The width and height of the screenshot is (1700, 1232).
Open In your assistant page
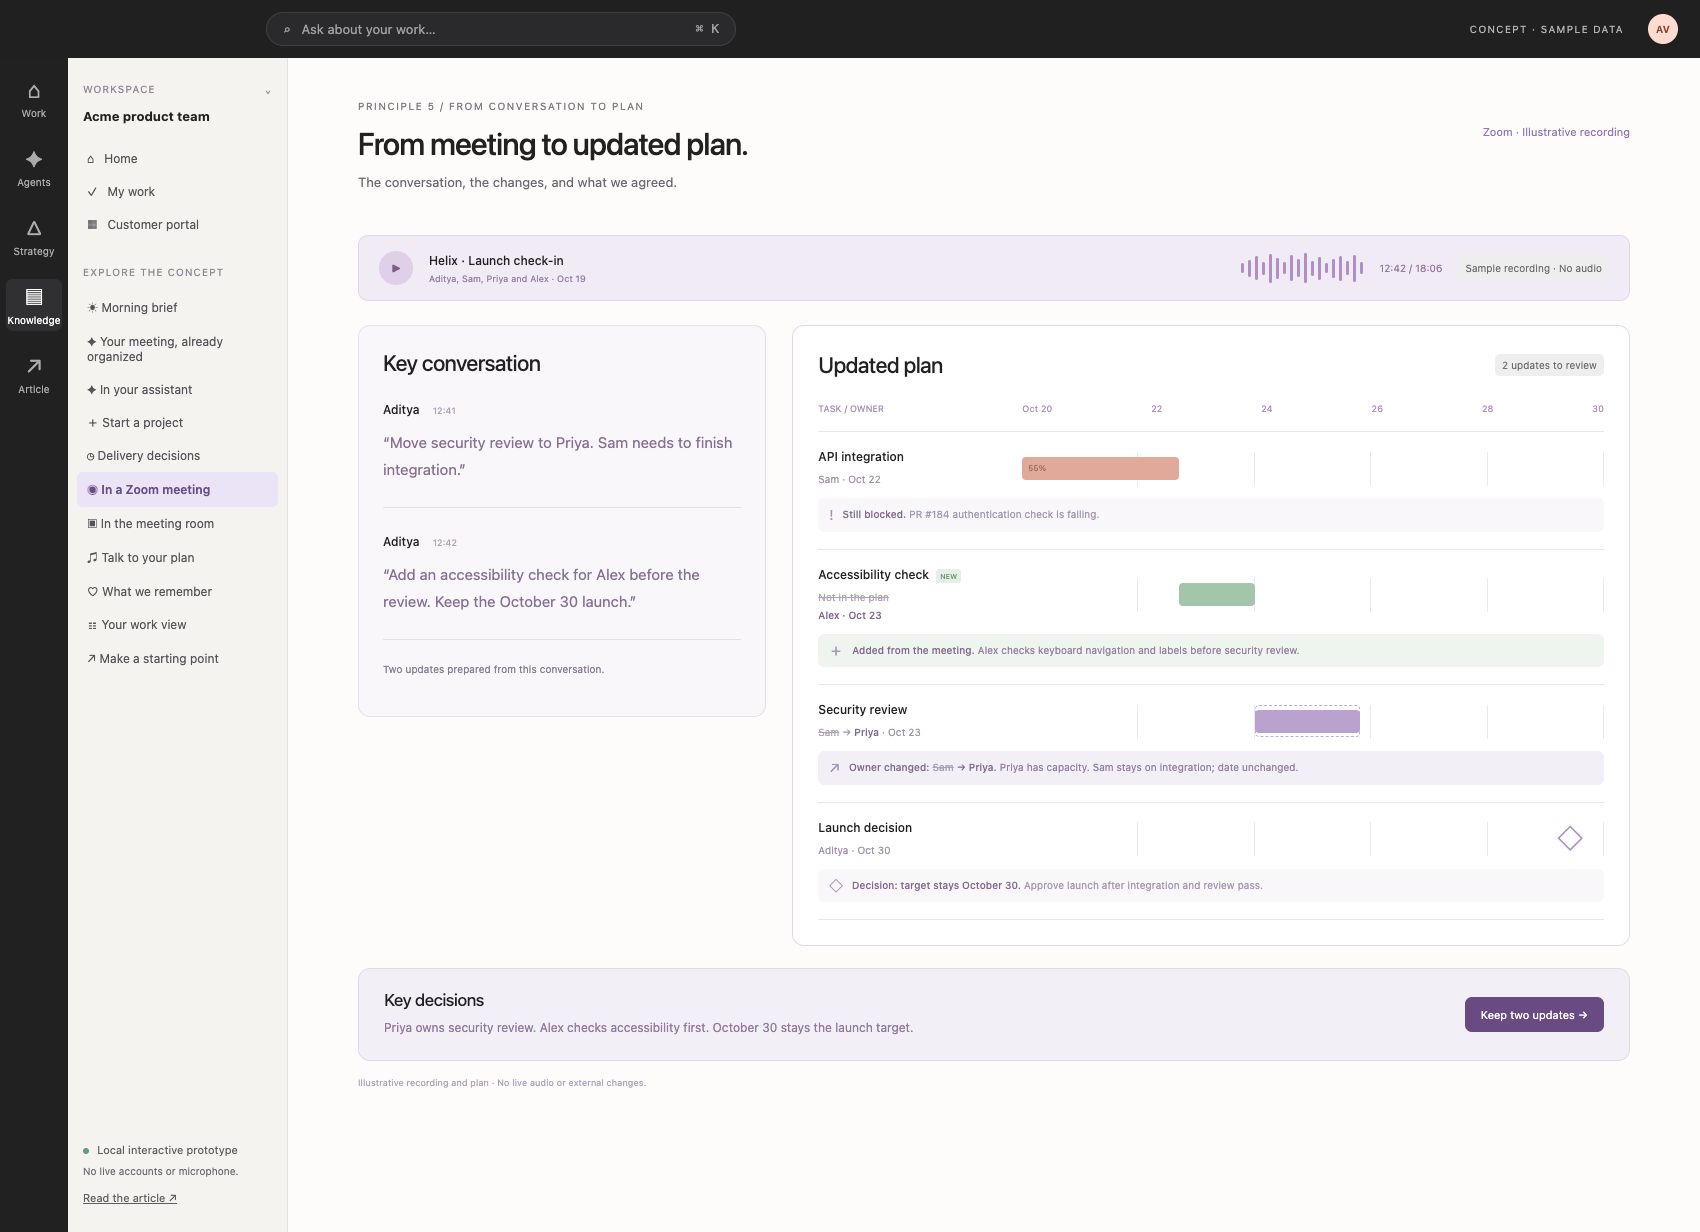tap(177, 390)
